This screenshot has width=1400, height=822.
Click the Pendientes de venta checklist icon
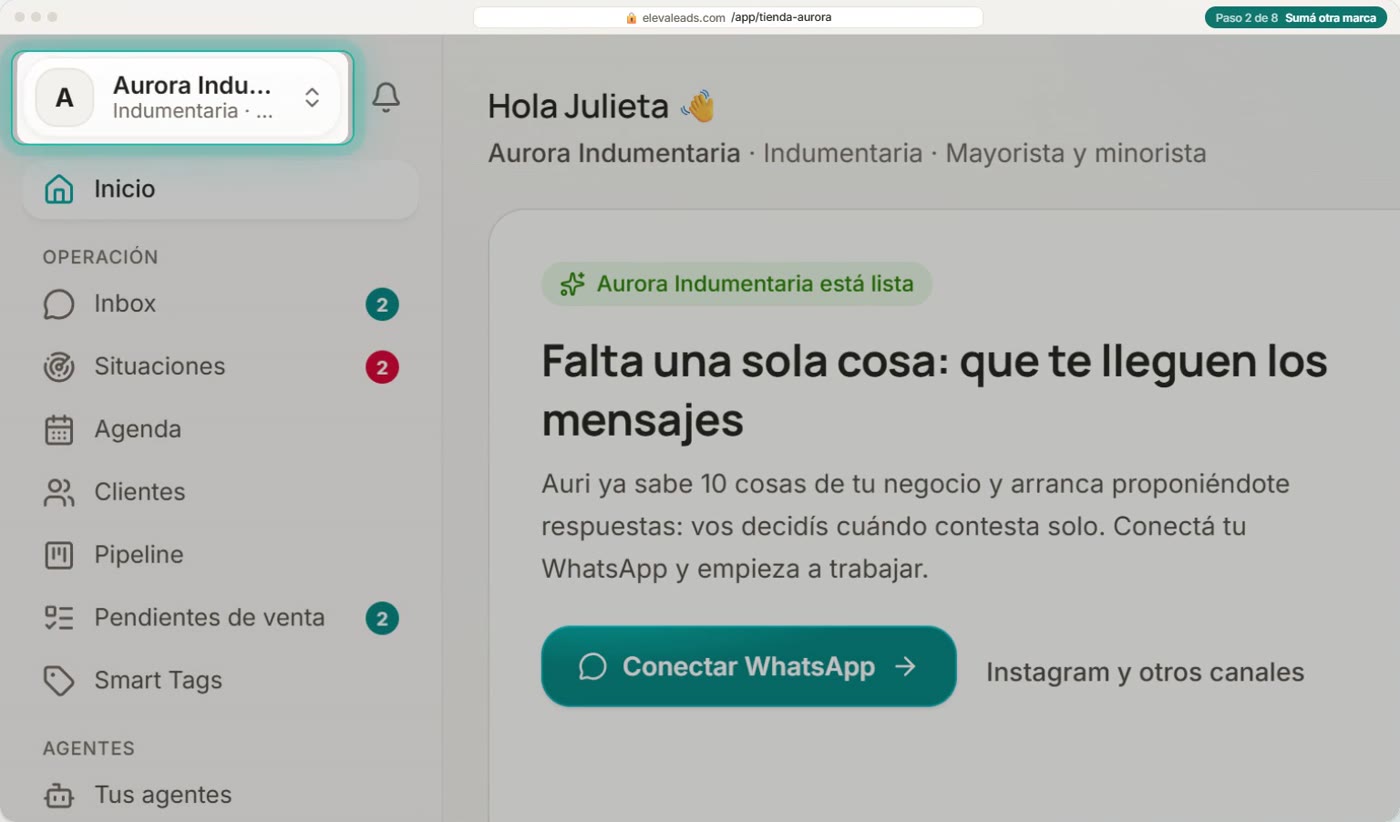tap(59, 618)
